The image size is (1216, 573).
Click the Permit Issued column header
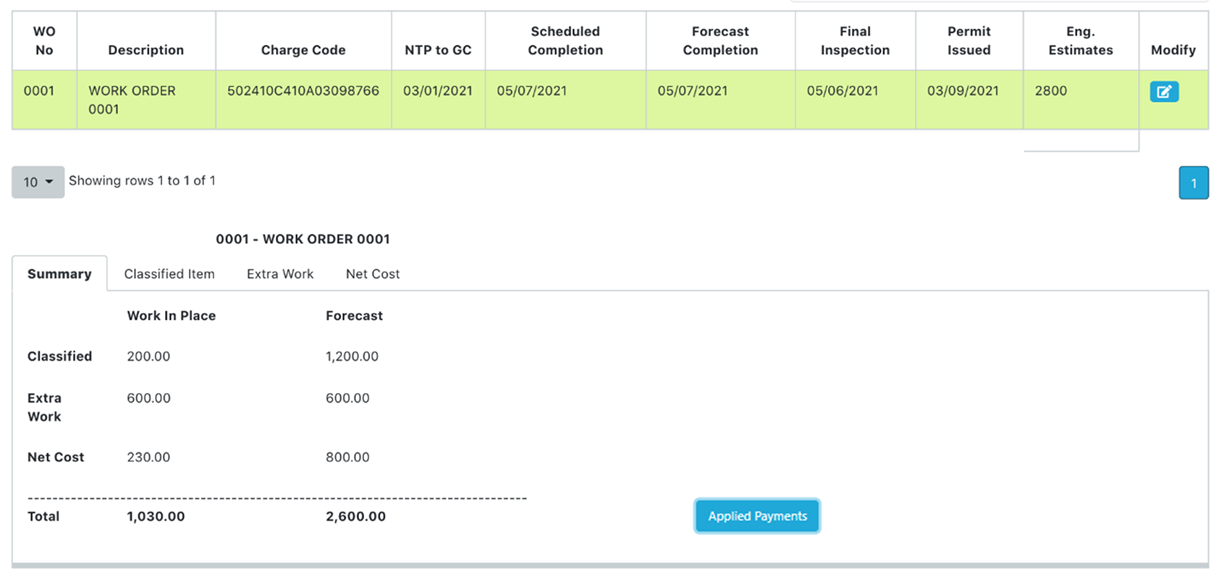click(969, 41)
